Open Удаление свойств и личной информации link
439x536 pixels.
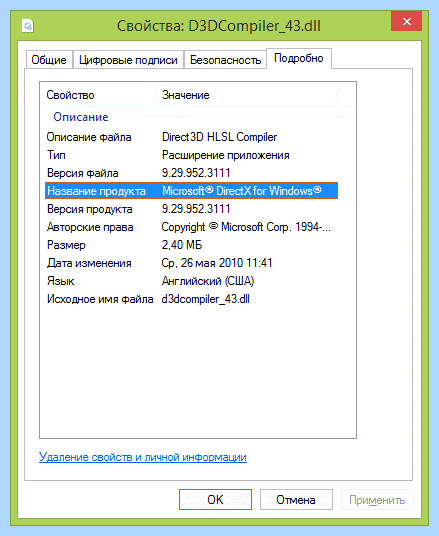coord(143,457)
